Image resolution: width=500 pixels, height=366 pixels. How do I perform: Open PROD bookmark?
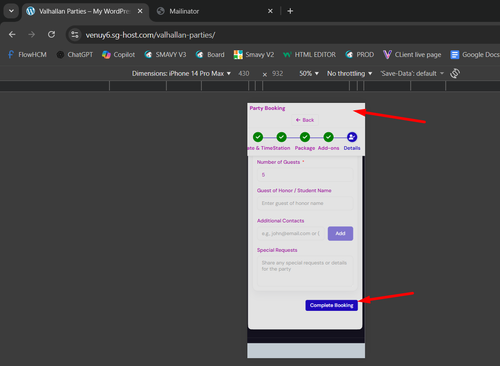point(359,55)
